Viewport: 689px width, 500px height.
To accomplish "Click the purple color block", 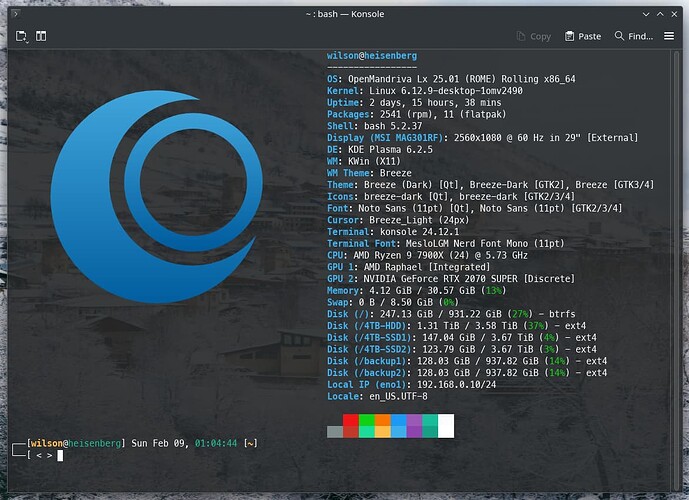I will coord(414,426).
